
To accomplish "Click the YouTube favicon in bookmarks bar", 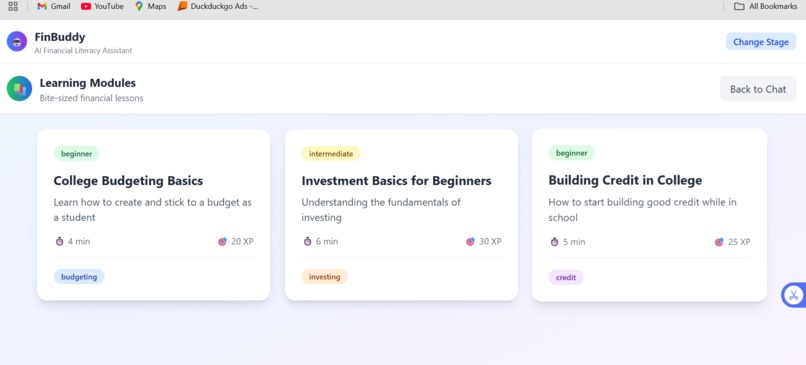I will [86, 7].
